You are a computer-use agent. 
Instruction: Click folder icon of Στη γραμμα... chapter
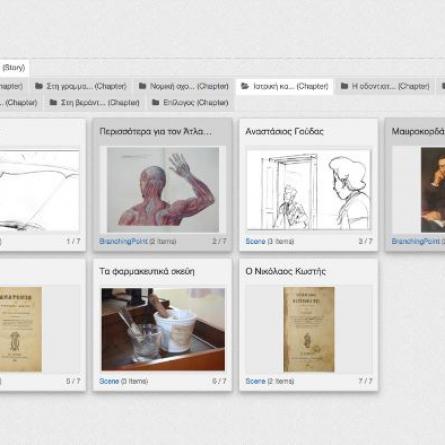click(x=39, y=86)
